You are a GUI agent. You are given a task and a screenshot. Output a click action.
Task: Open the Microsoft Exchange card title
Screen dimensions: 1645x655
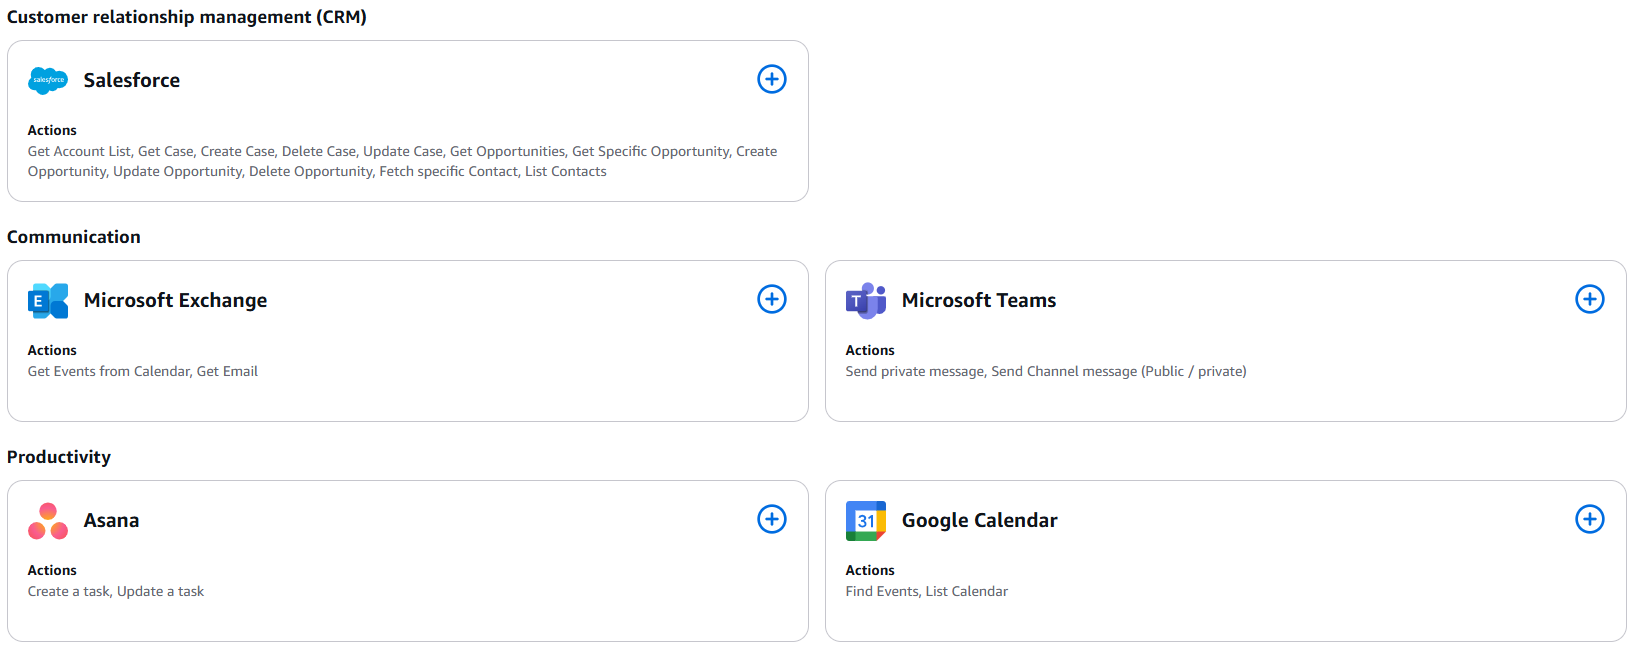176,300
